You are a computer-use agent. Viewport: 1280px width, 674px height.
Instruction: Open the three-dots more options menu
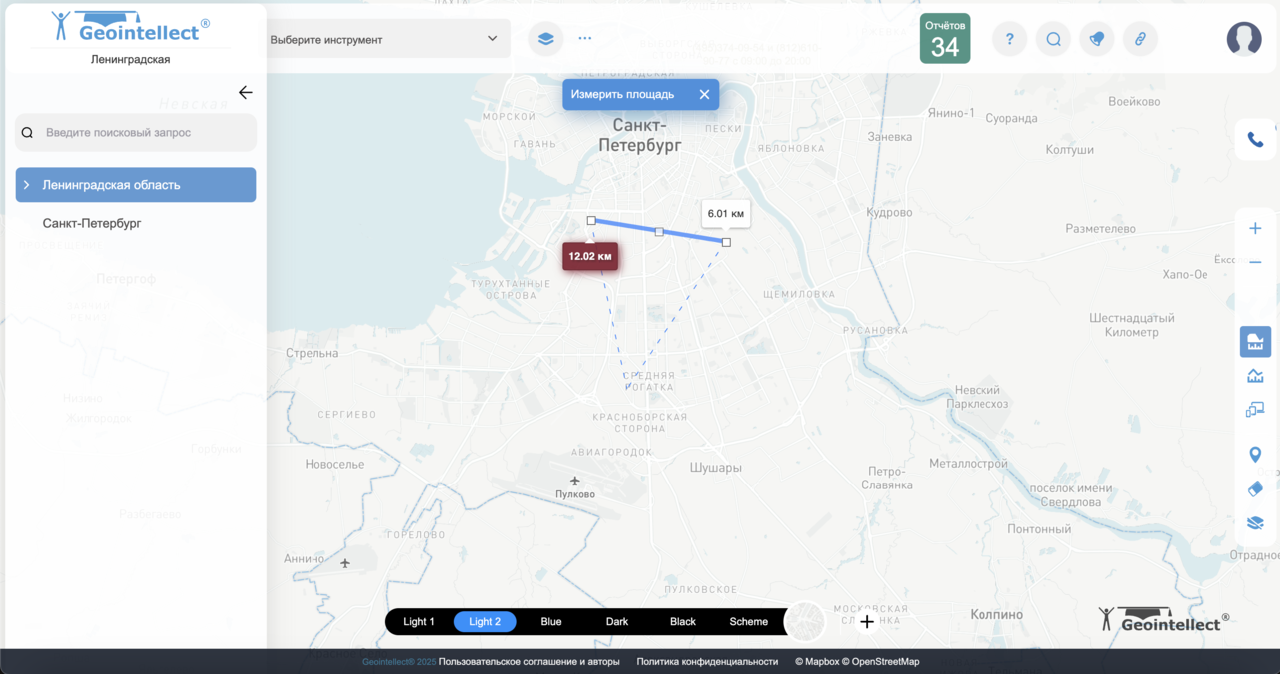(585, 39)
